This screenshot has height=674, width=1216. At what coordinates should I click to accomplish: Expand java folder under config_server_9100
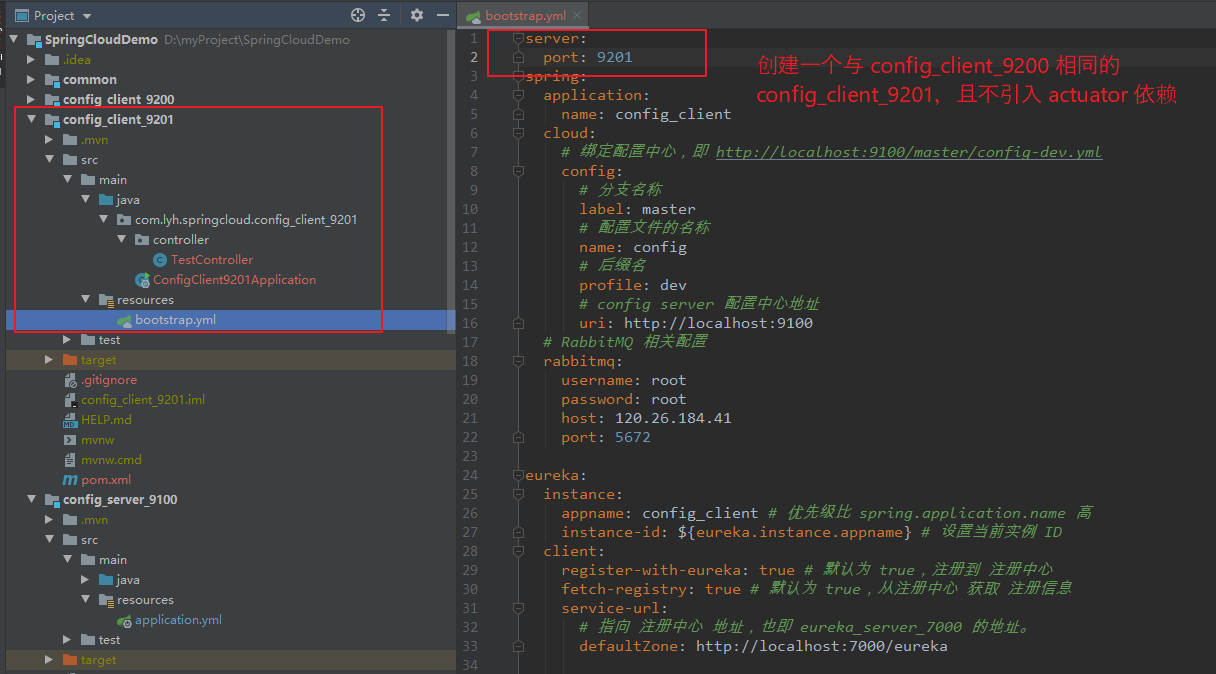point(86,580)
